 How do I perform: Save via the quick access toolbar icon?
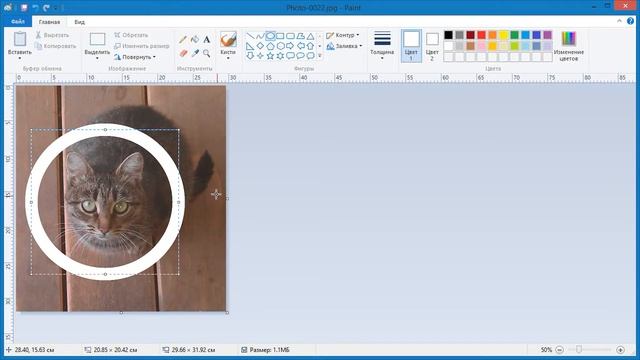click(x=24, y=7)
